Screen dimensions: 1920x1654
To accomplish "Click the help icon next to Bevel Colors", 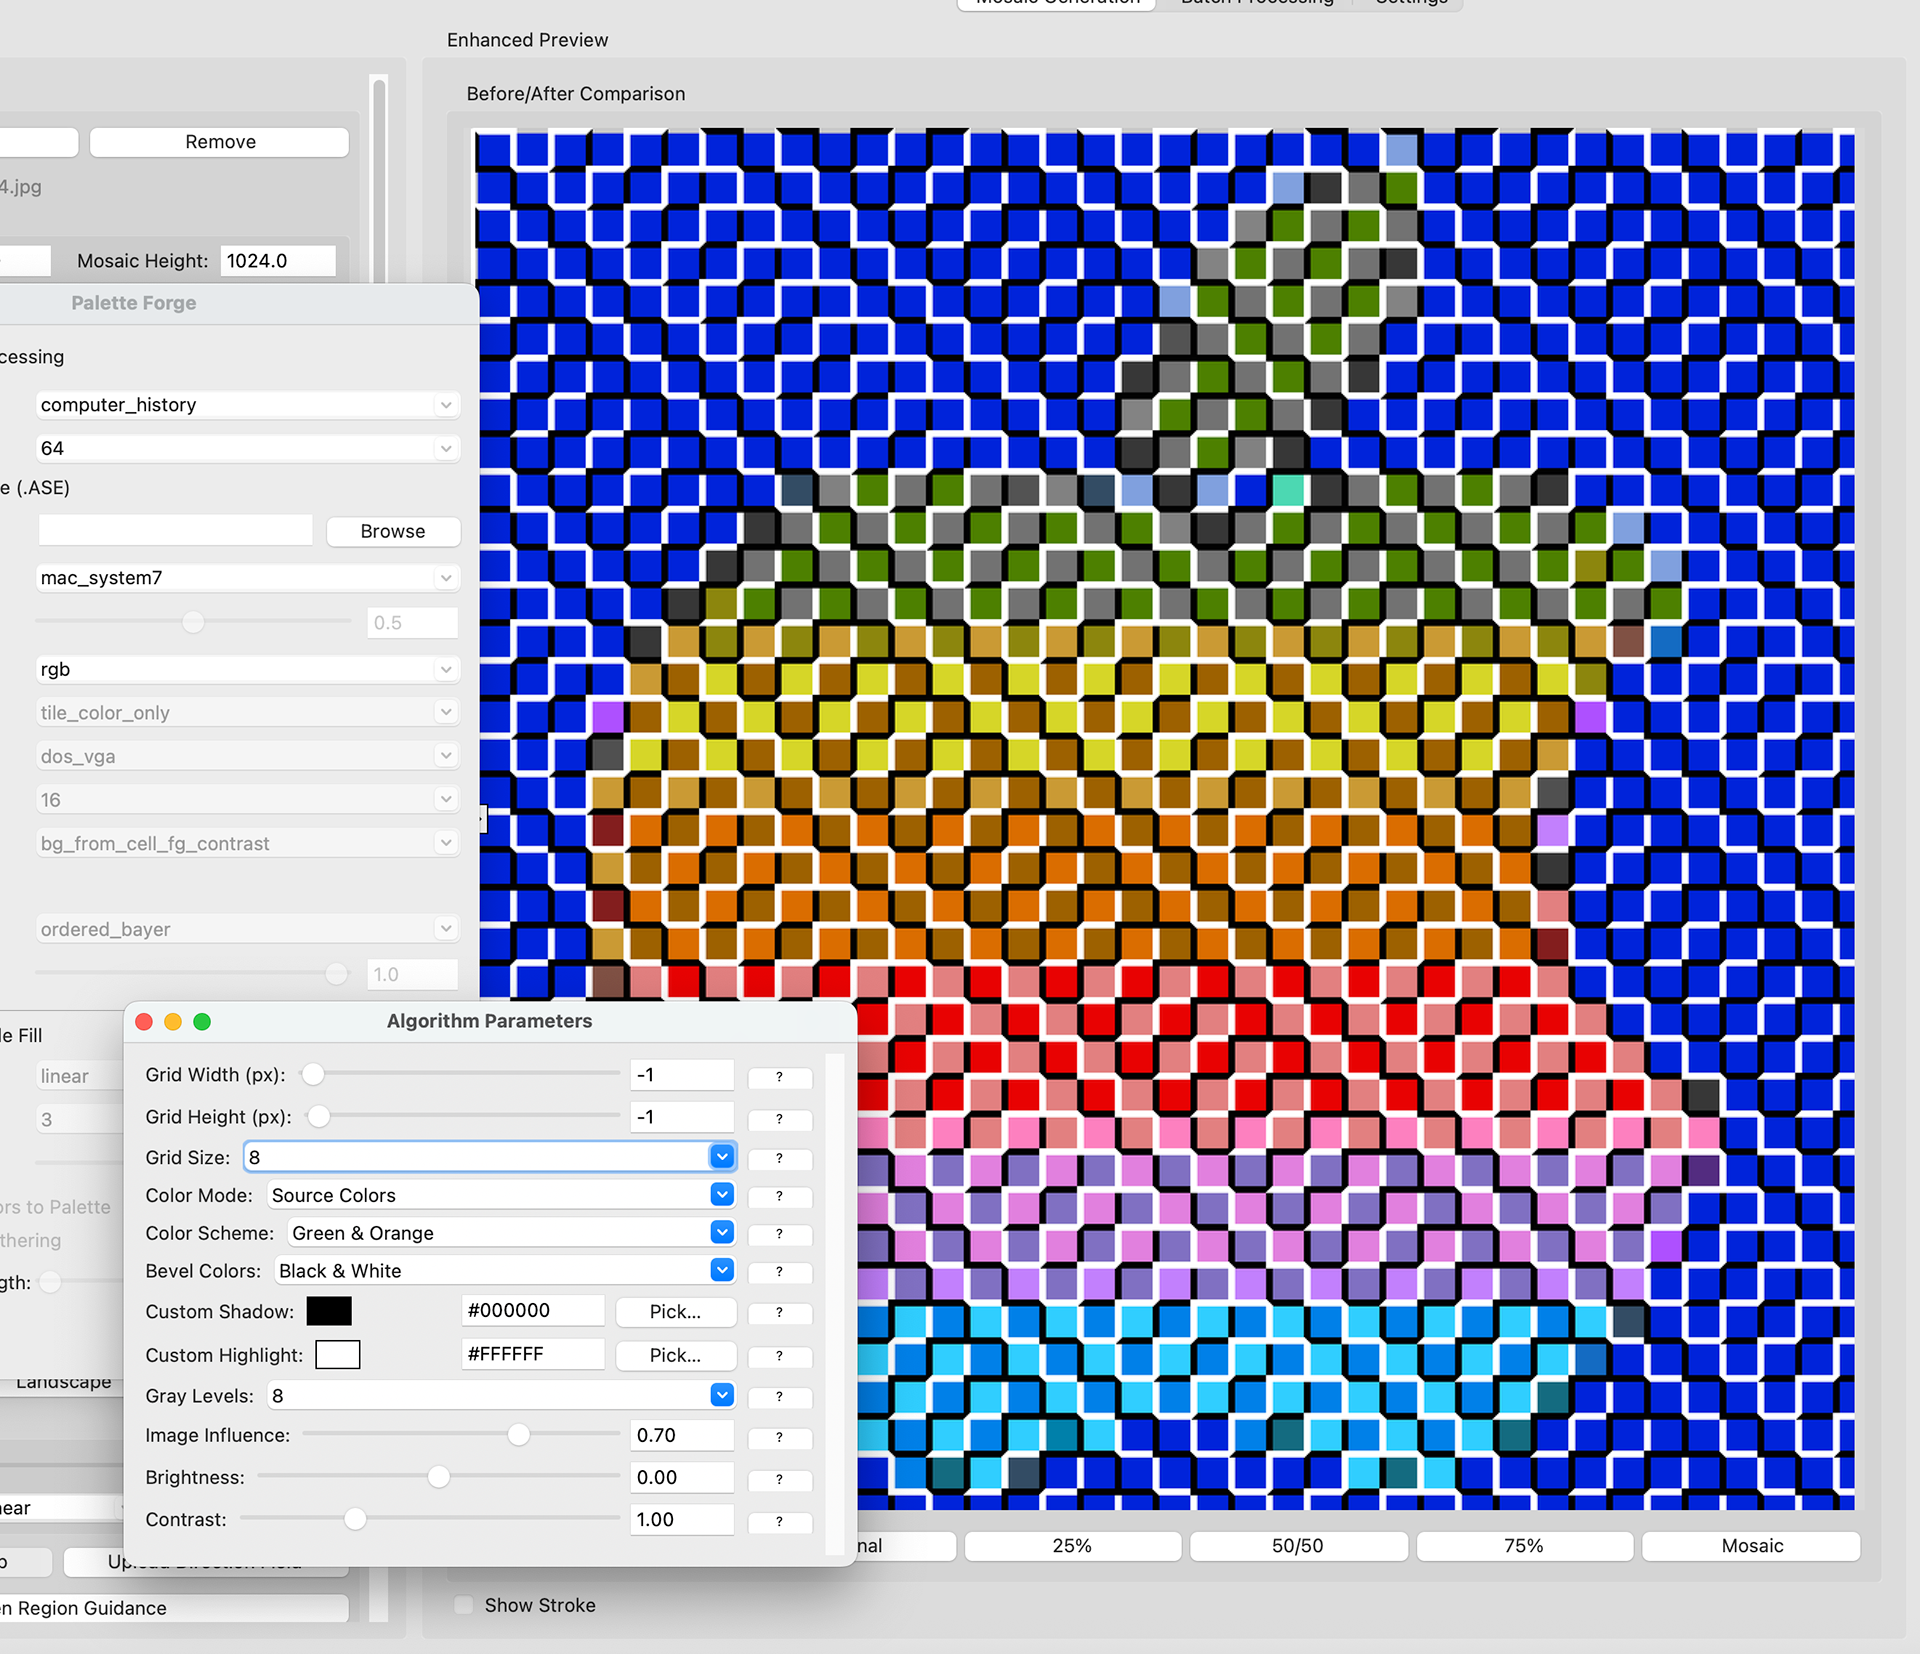I will pos(780,1273).
